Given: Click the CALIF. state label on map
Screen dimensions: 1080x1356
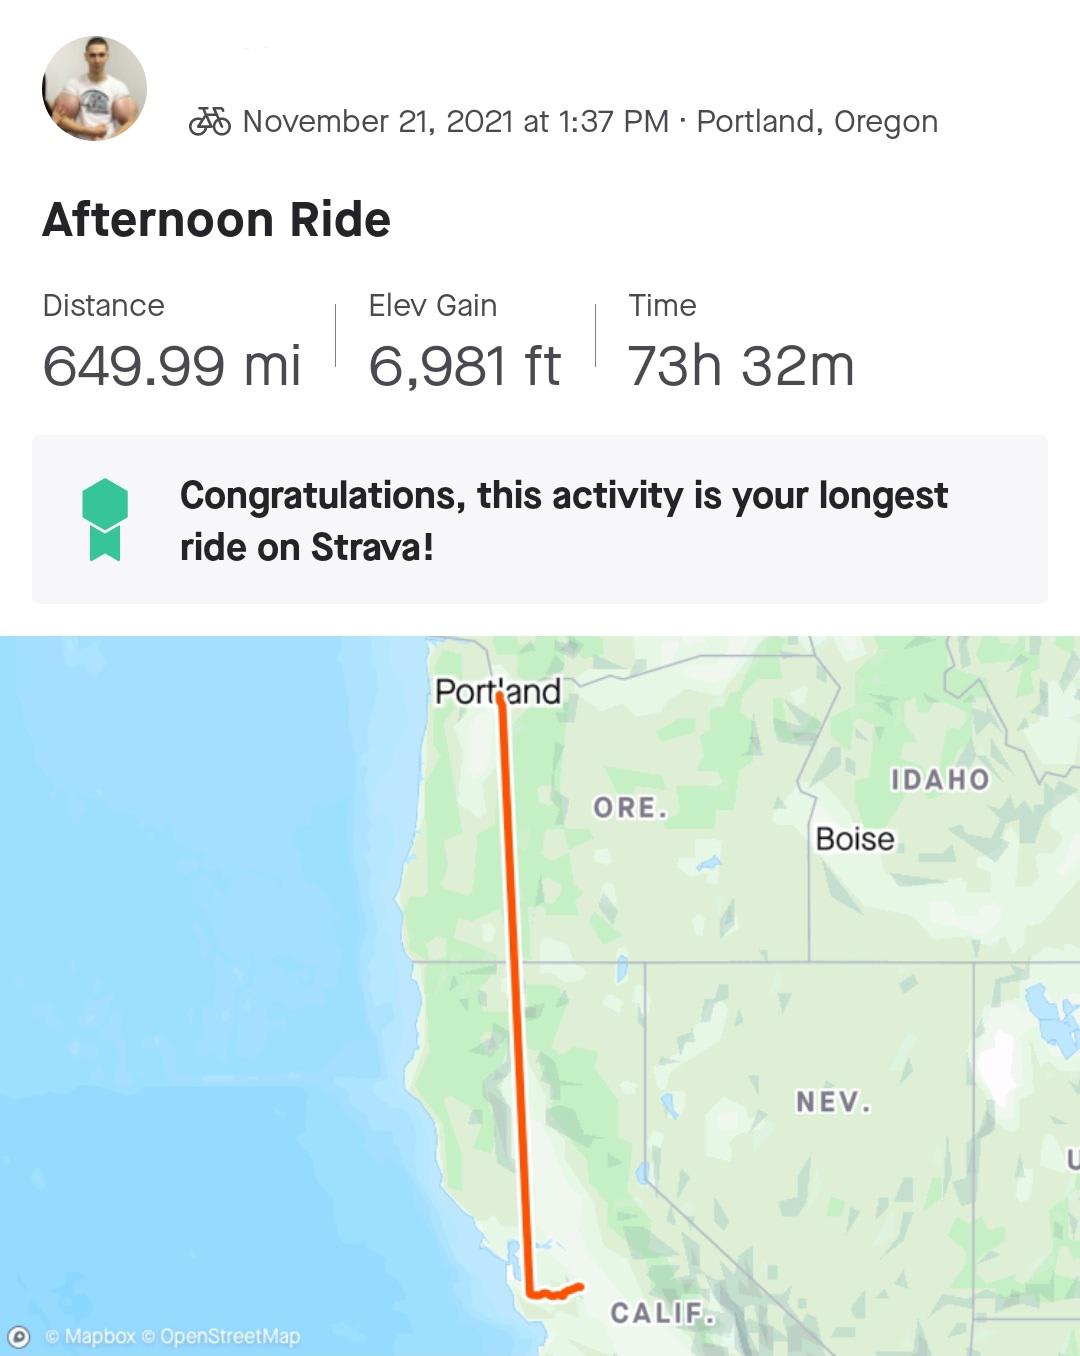Looking at the screenshot, I should pyautogui.click(x=663, y=1313).
